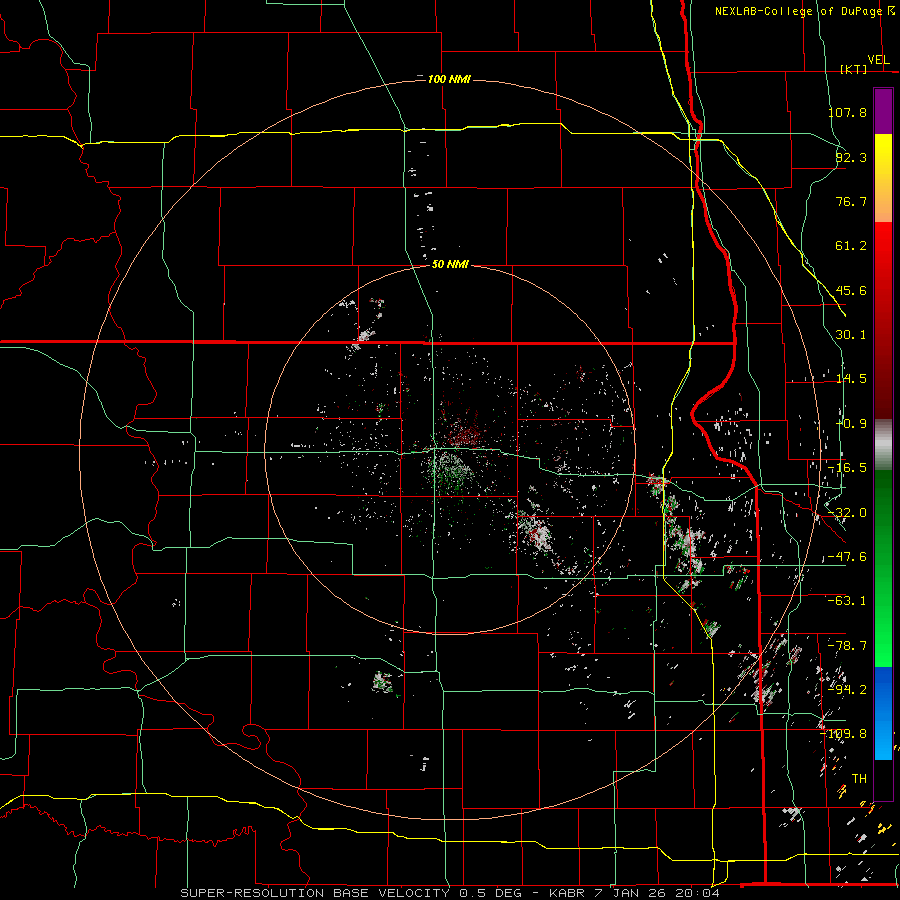Select the 107.8 value on velocity scale
Viewport: 900px width, 900px height.
(x=847, y=112)
